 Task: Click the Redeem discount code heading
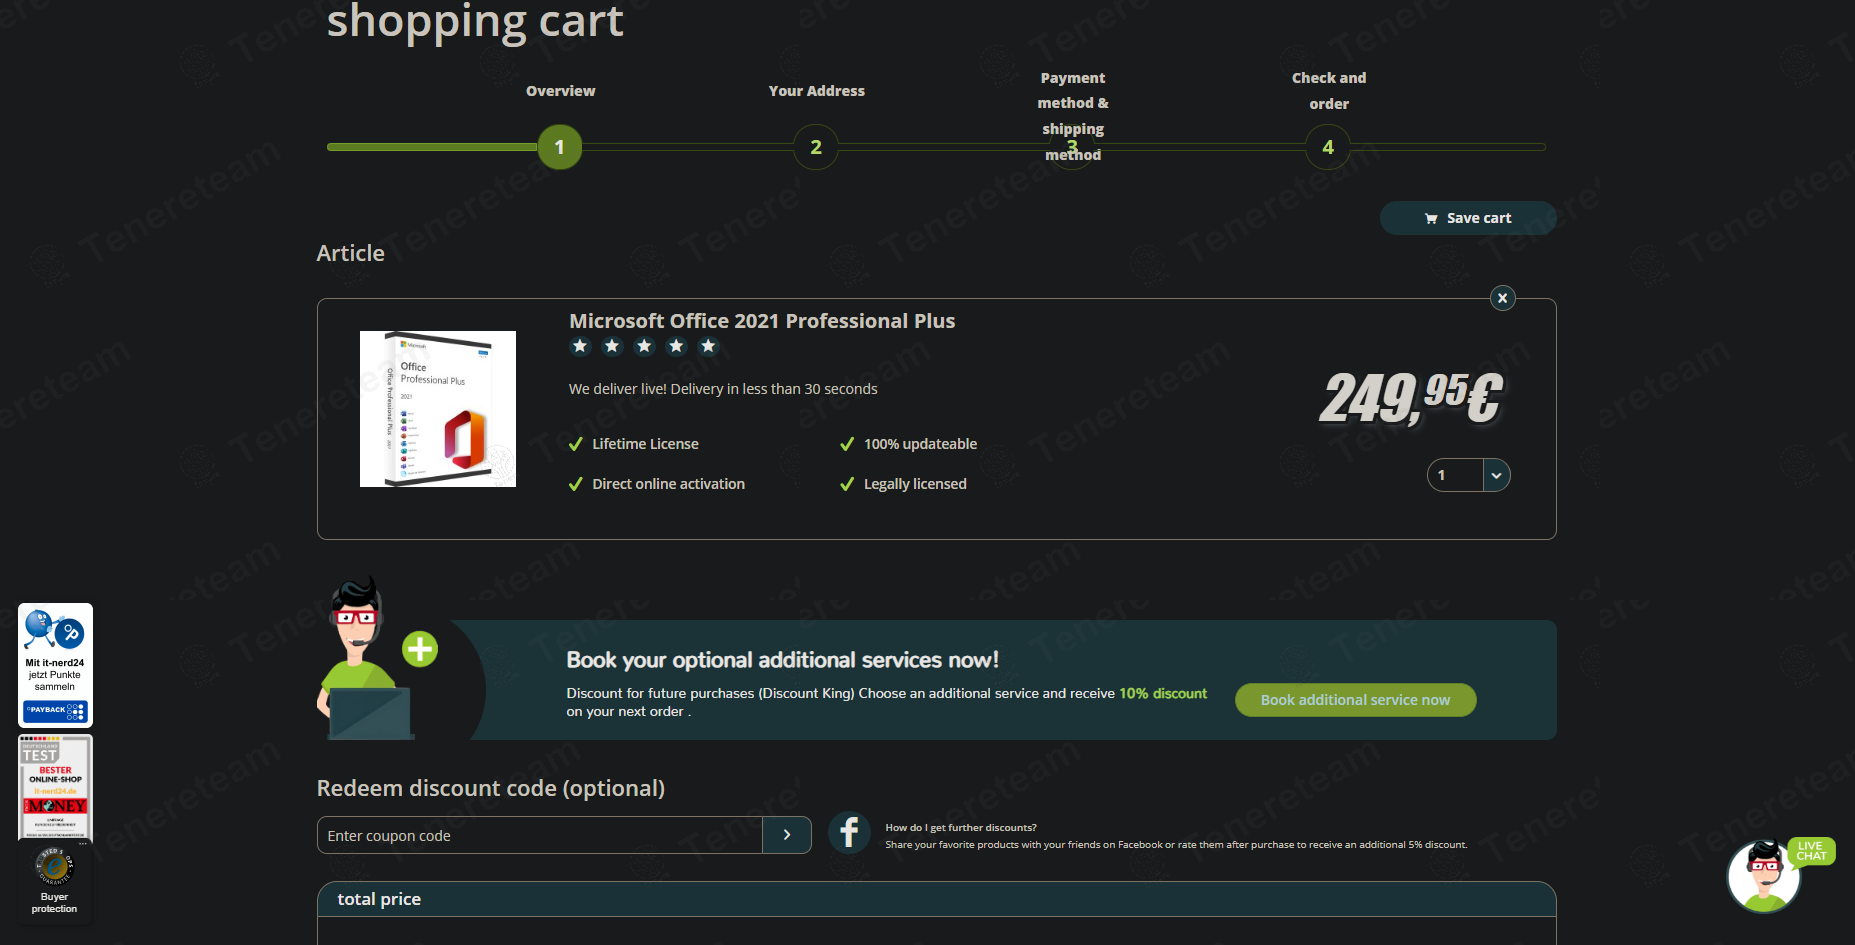click(491, 788)
